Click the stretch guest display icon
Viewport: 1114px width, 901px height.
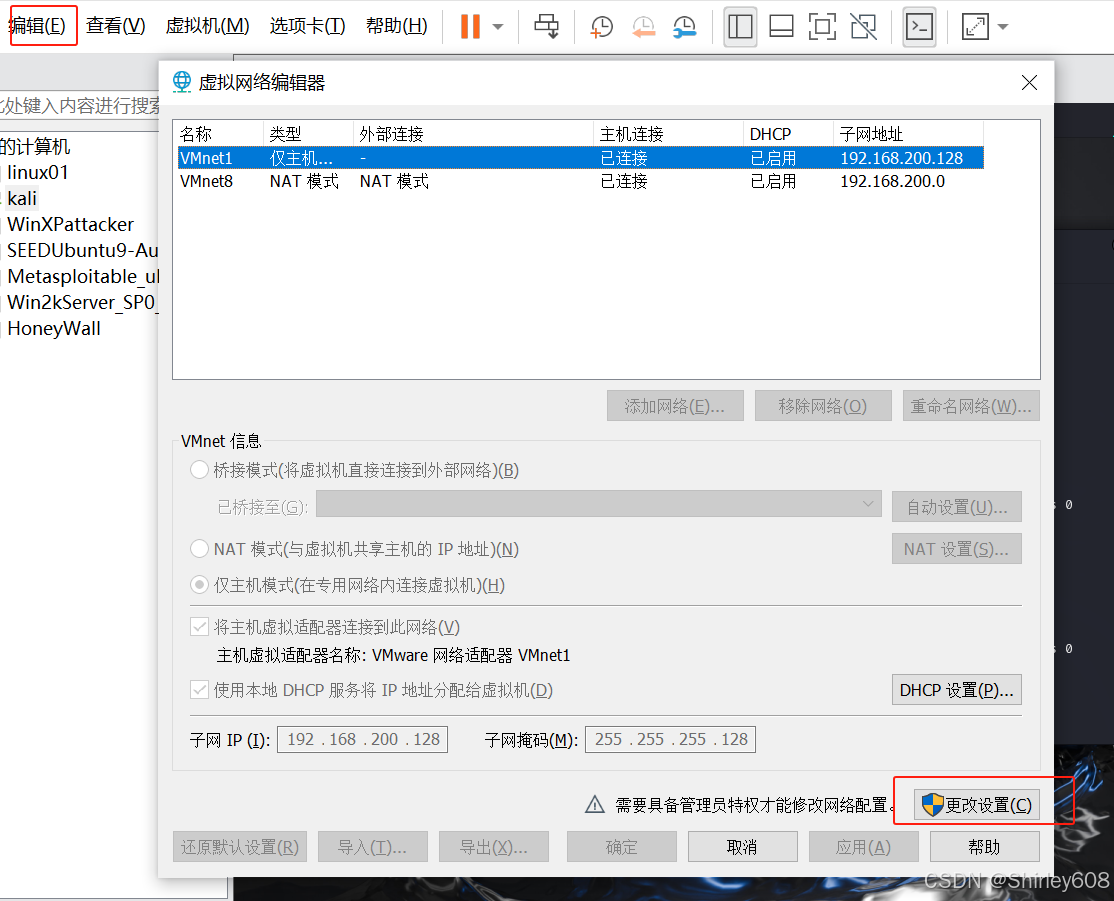pyautogui.click(x=975, y=27)
